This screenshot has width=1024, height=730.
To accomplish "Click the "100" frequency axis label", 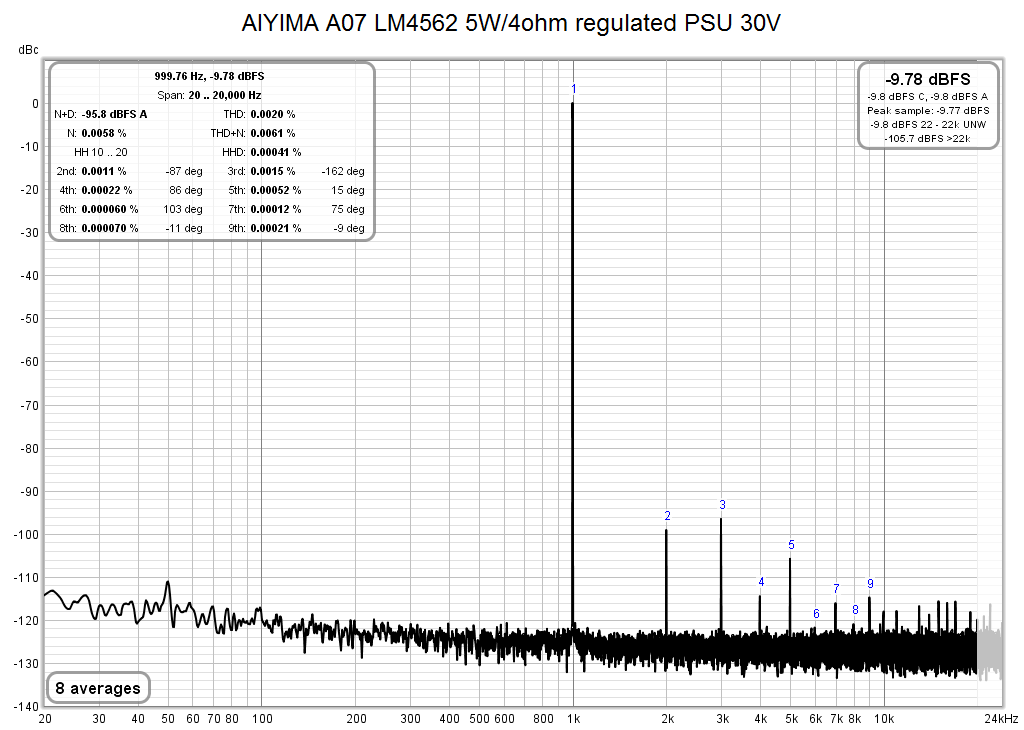I will (x=262, y=719).
